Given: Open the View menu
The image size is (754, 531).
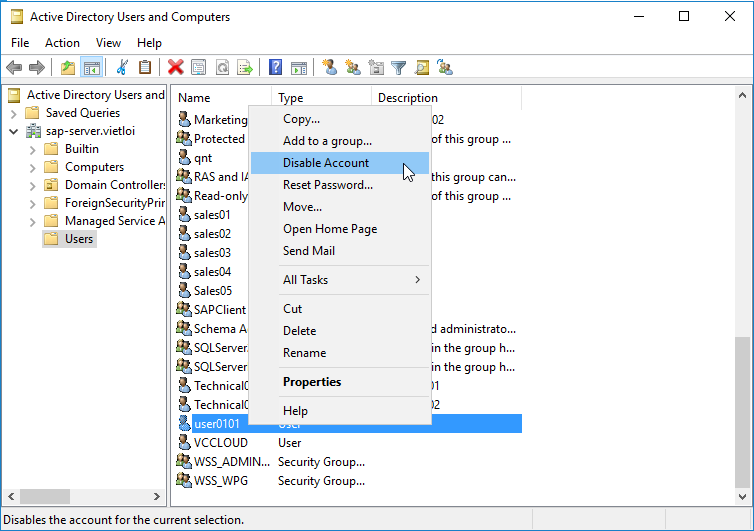Looking at the screenshot, I should coord(108,43).
